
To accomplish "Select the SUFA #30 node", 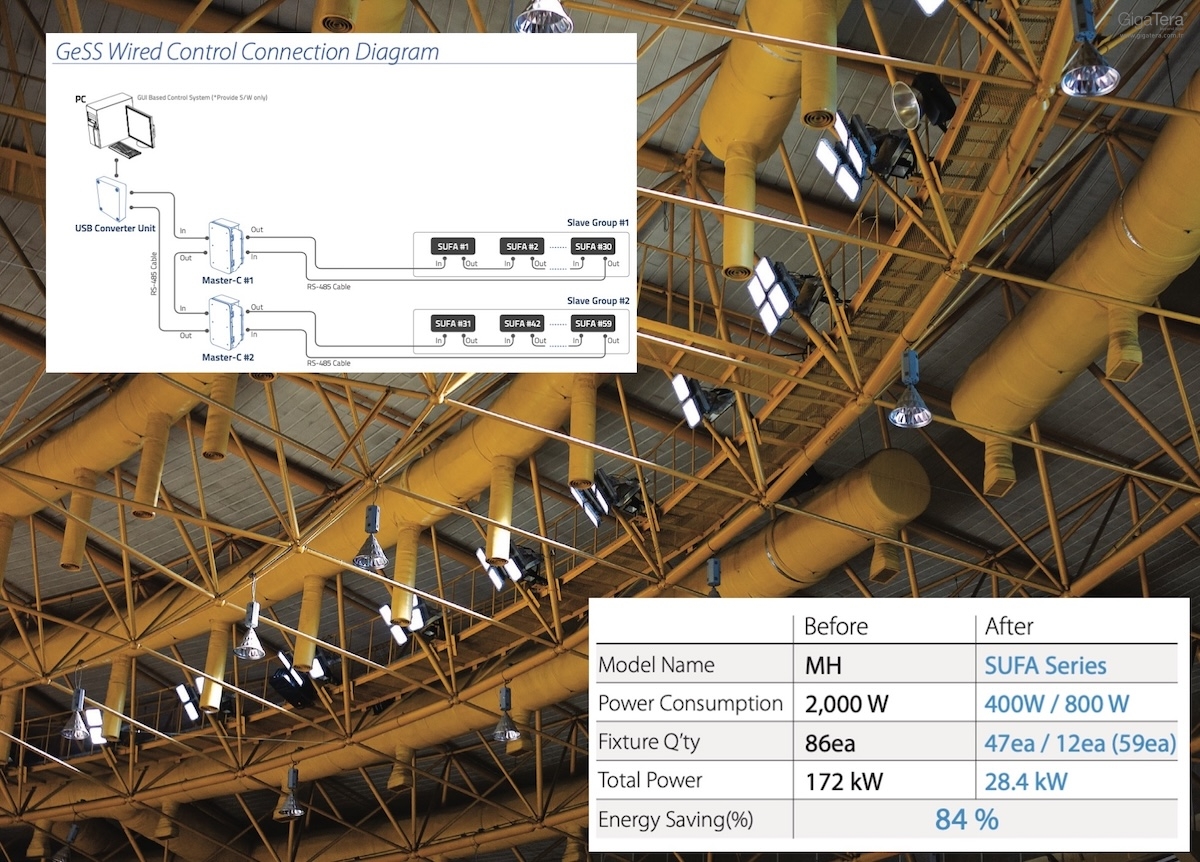I will (593, 247).
